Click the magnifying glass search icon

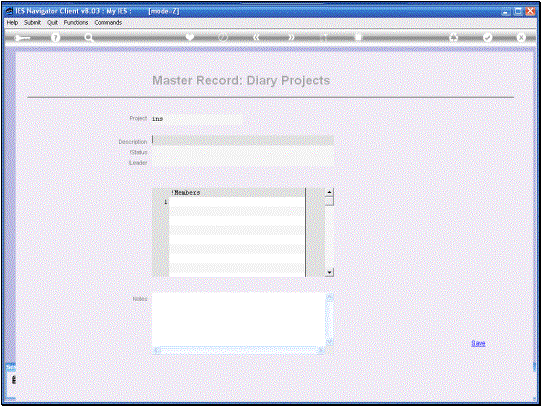pos(89,37)
